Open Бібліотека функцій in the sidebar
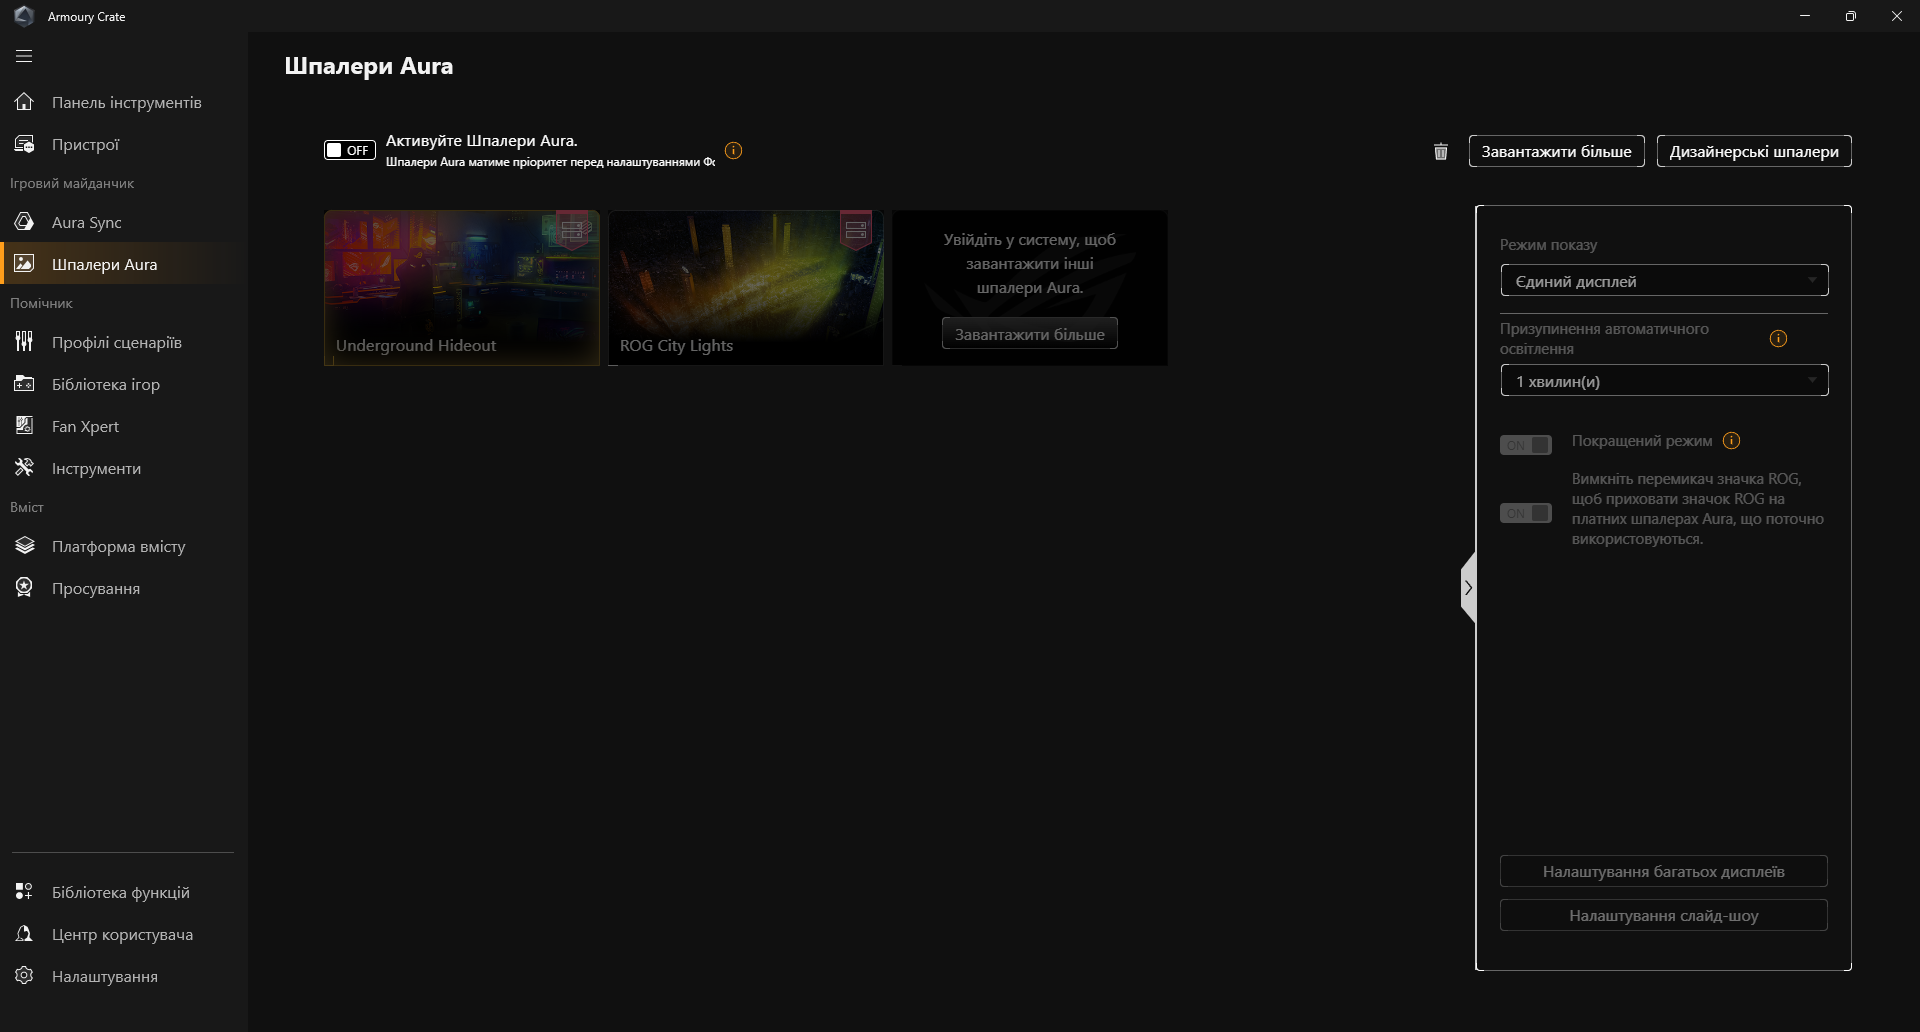The width and height of the screenshot is (1920, 1032). point(124,892)
